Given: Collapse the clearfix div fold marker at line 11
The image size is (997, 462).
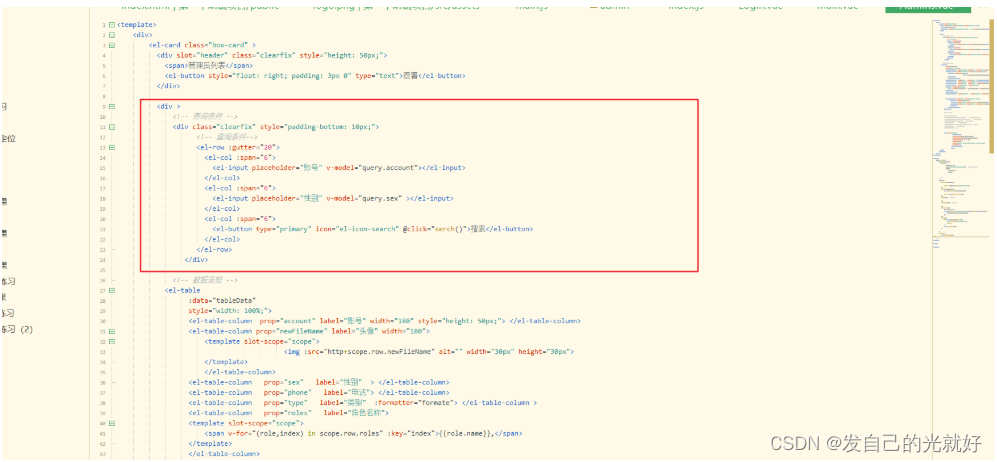Looking at the screenshot, I should tap(112, 127).
